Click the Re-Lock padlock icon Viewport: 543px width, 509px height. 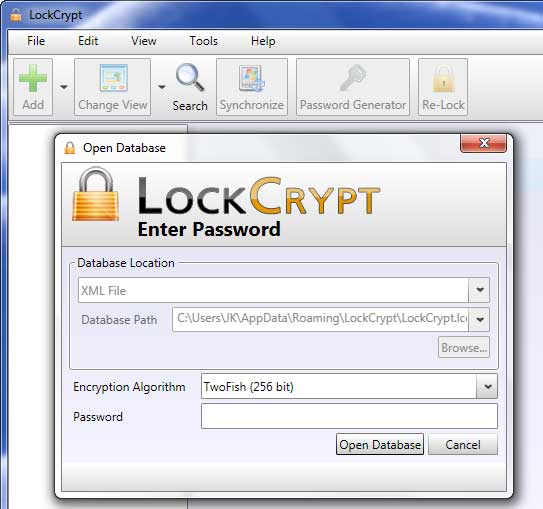[443, 78]
